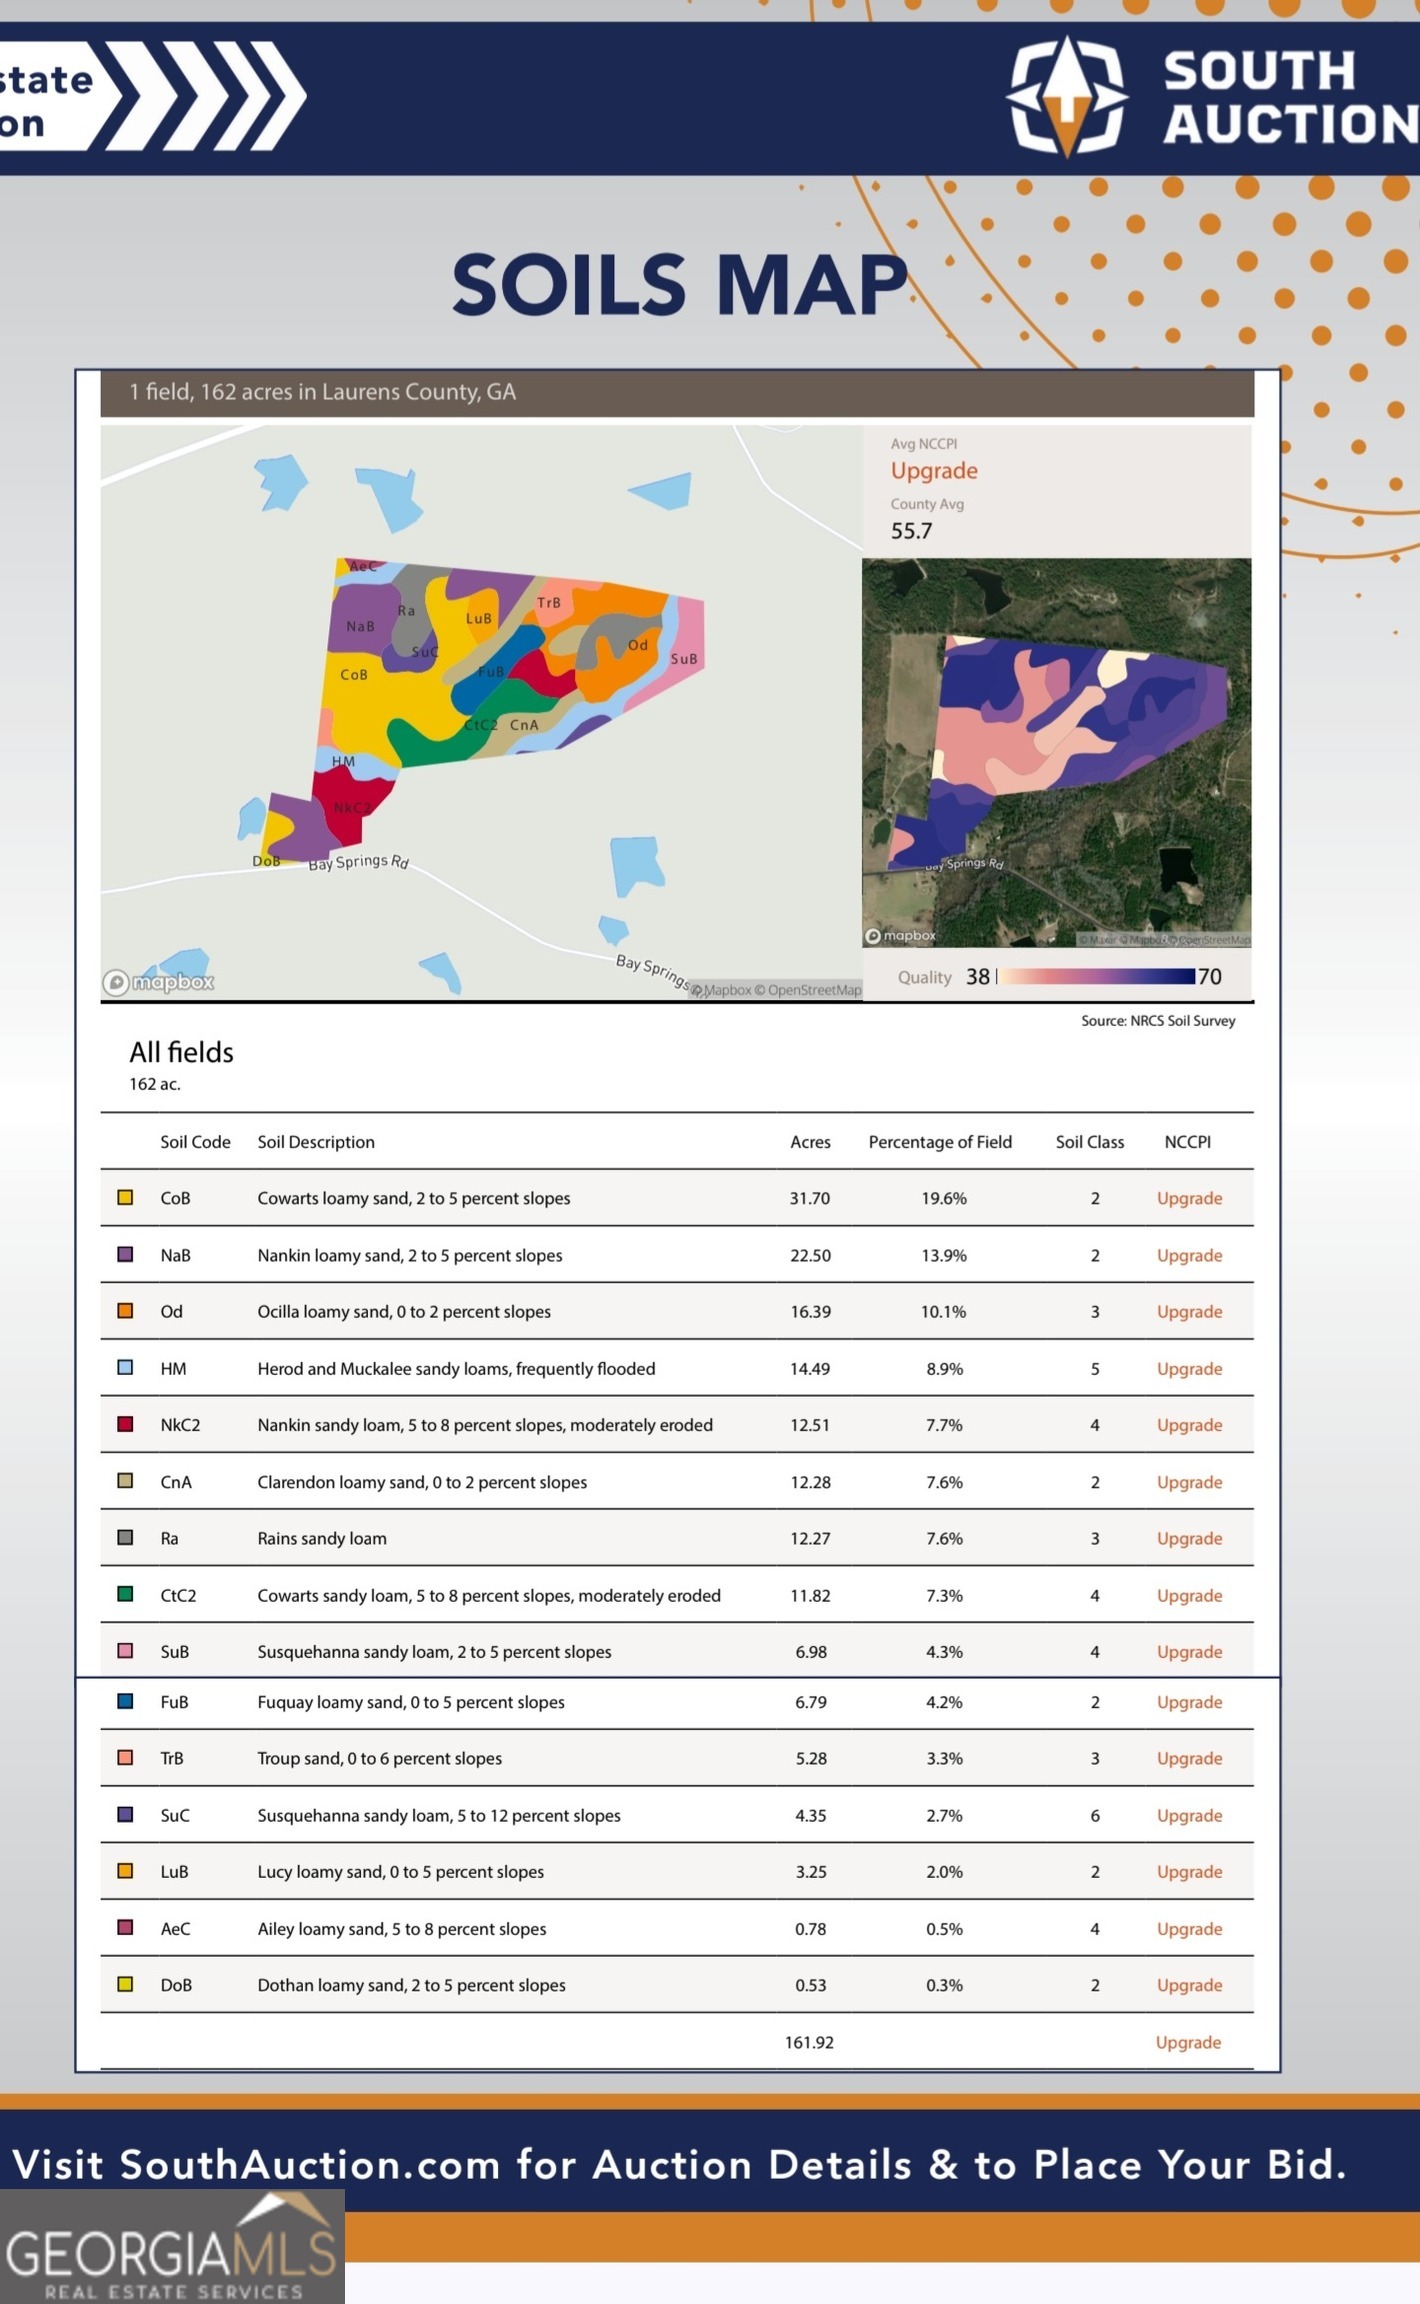
Task: Click the Mapbox logo on satellite image
Action: tap(901, 936)
